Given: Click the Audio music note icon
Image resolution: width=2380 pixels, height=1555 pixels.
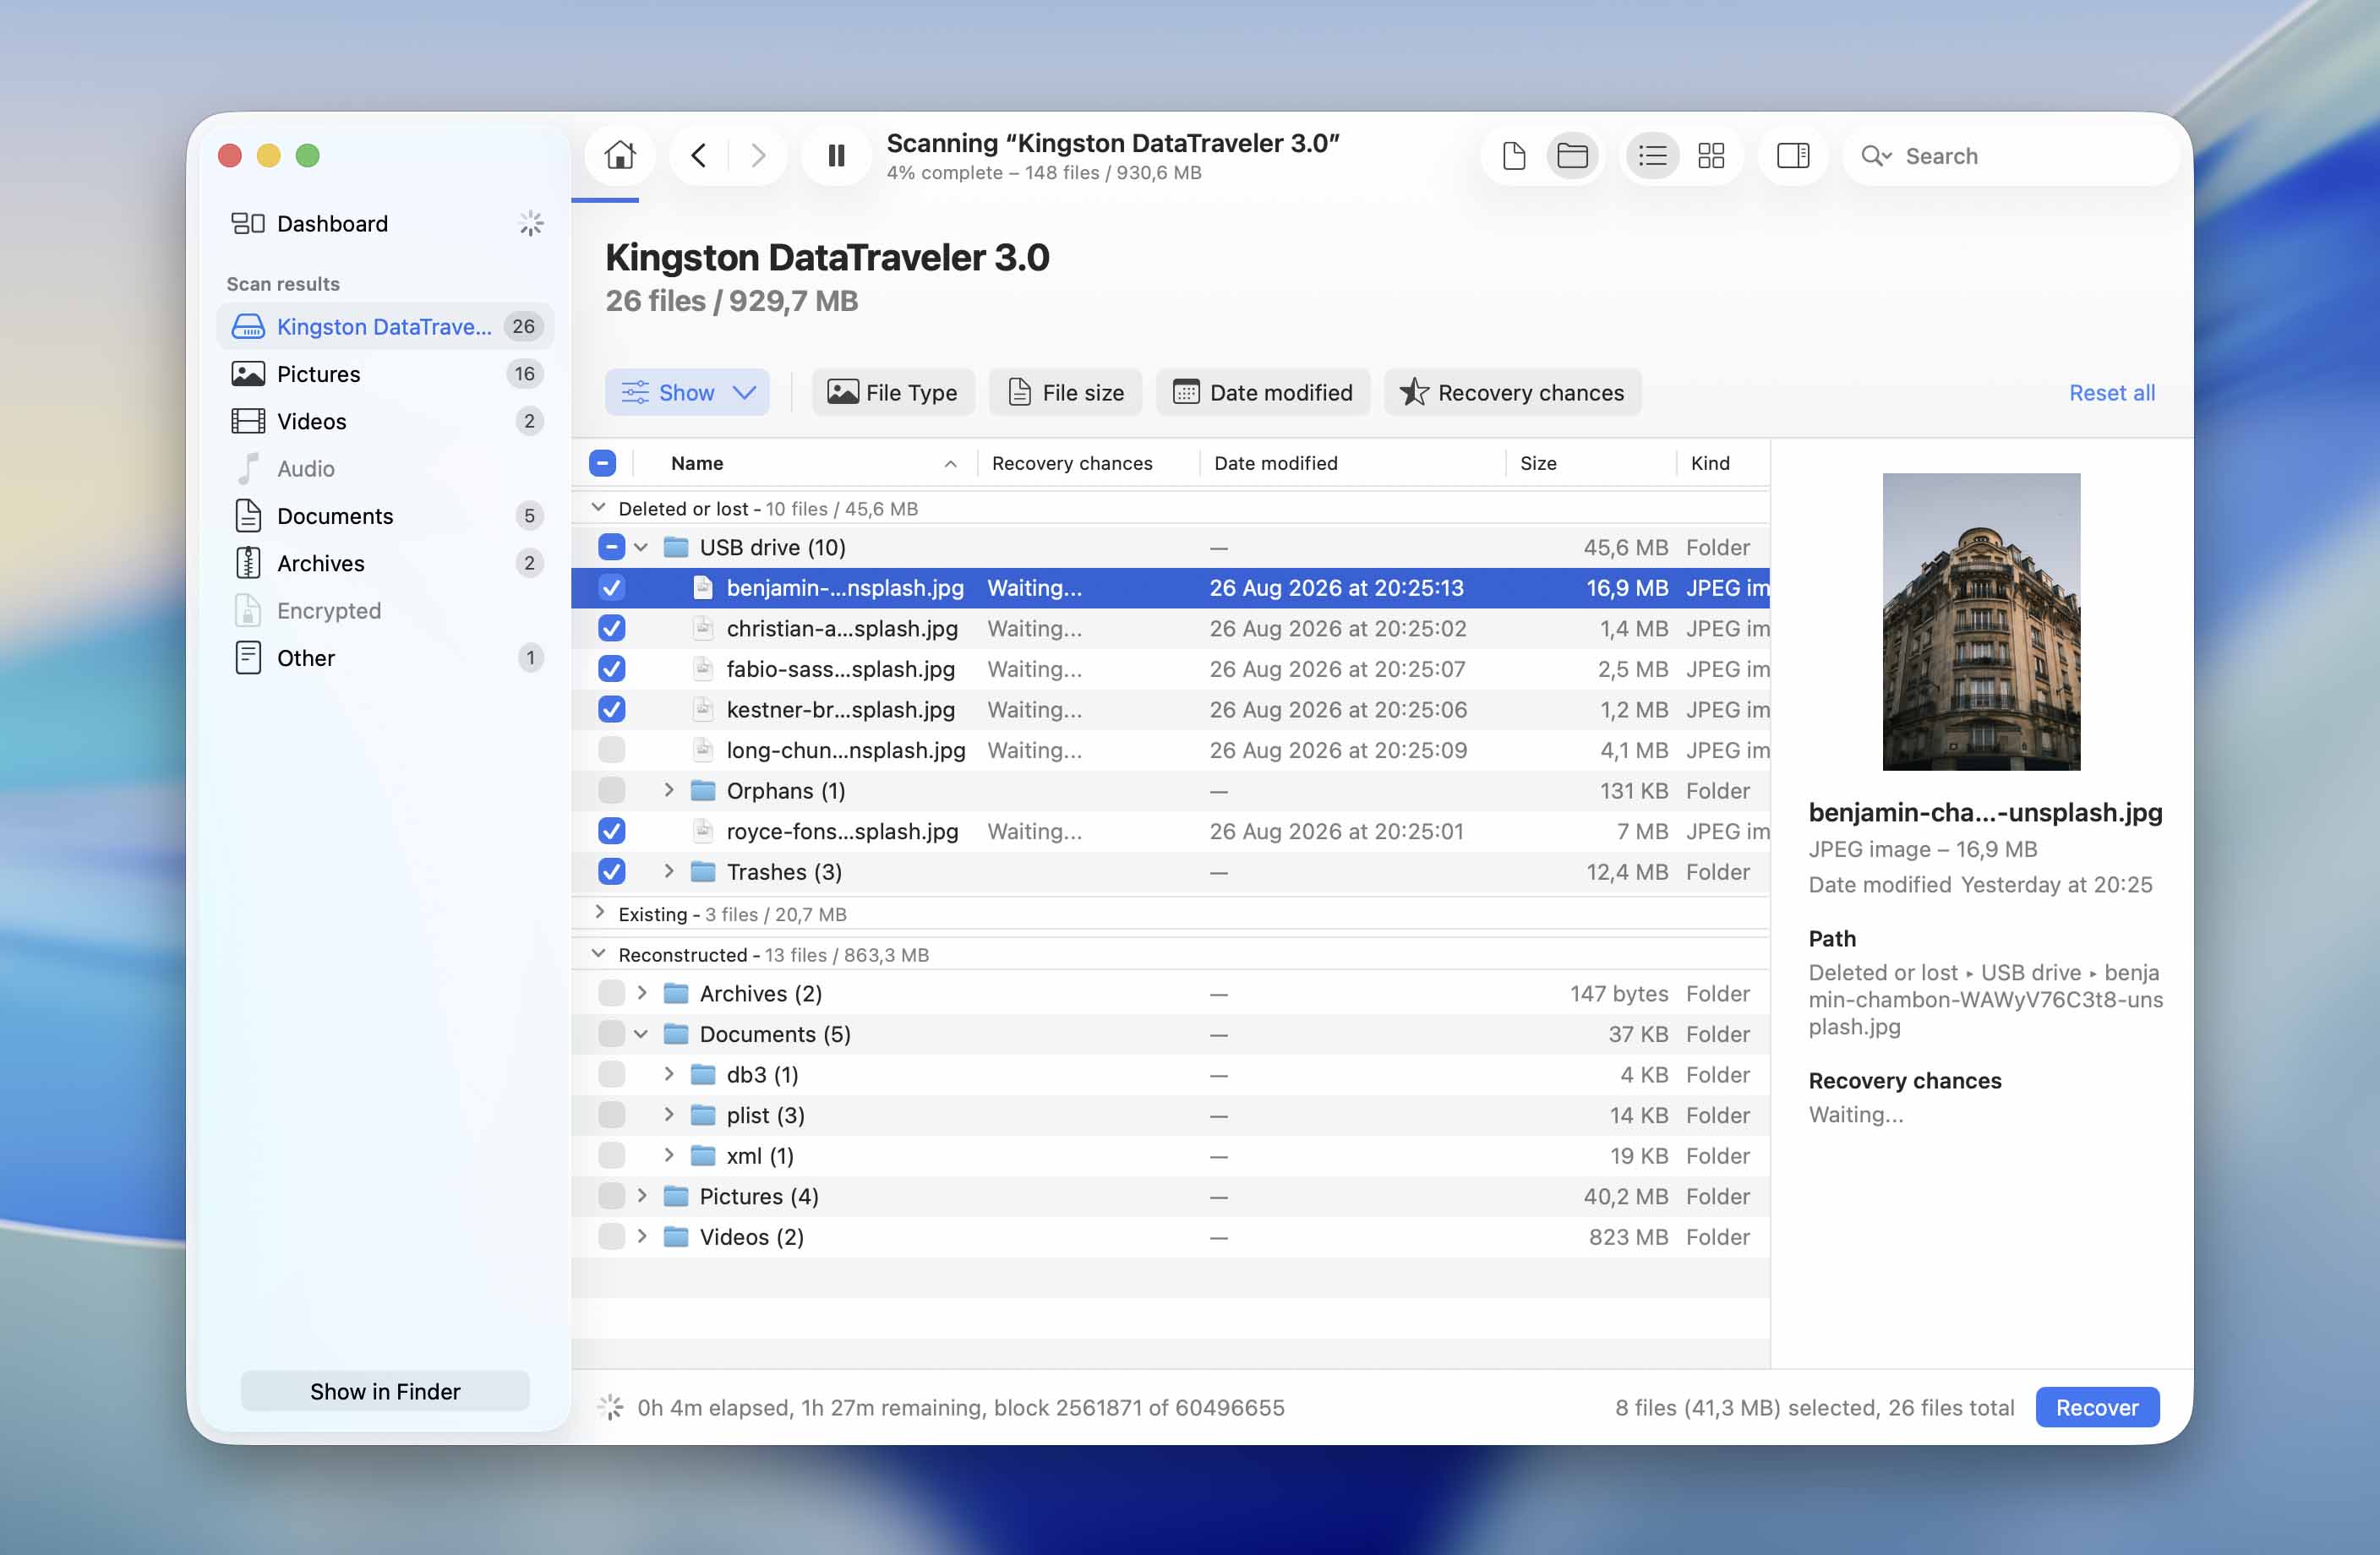Looking at the screenshot, I should [x=247, y=468].
